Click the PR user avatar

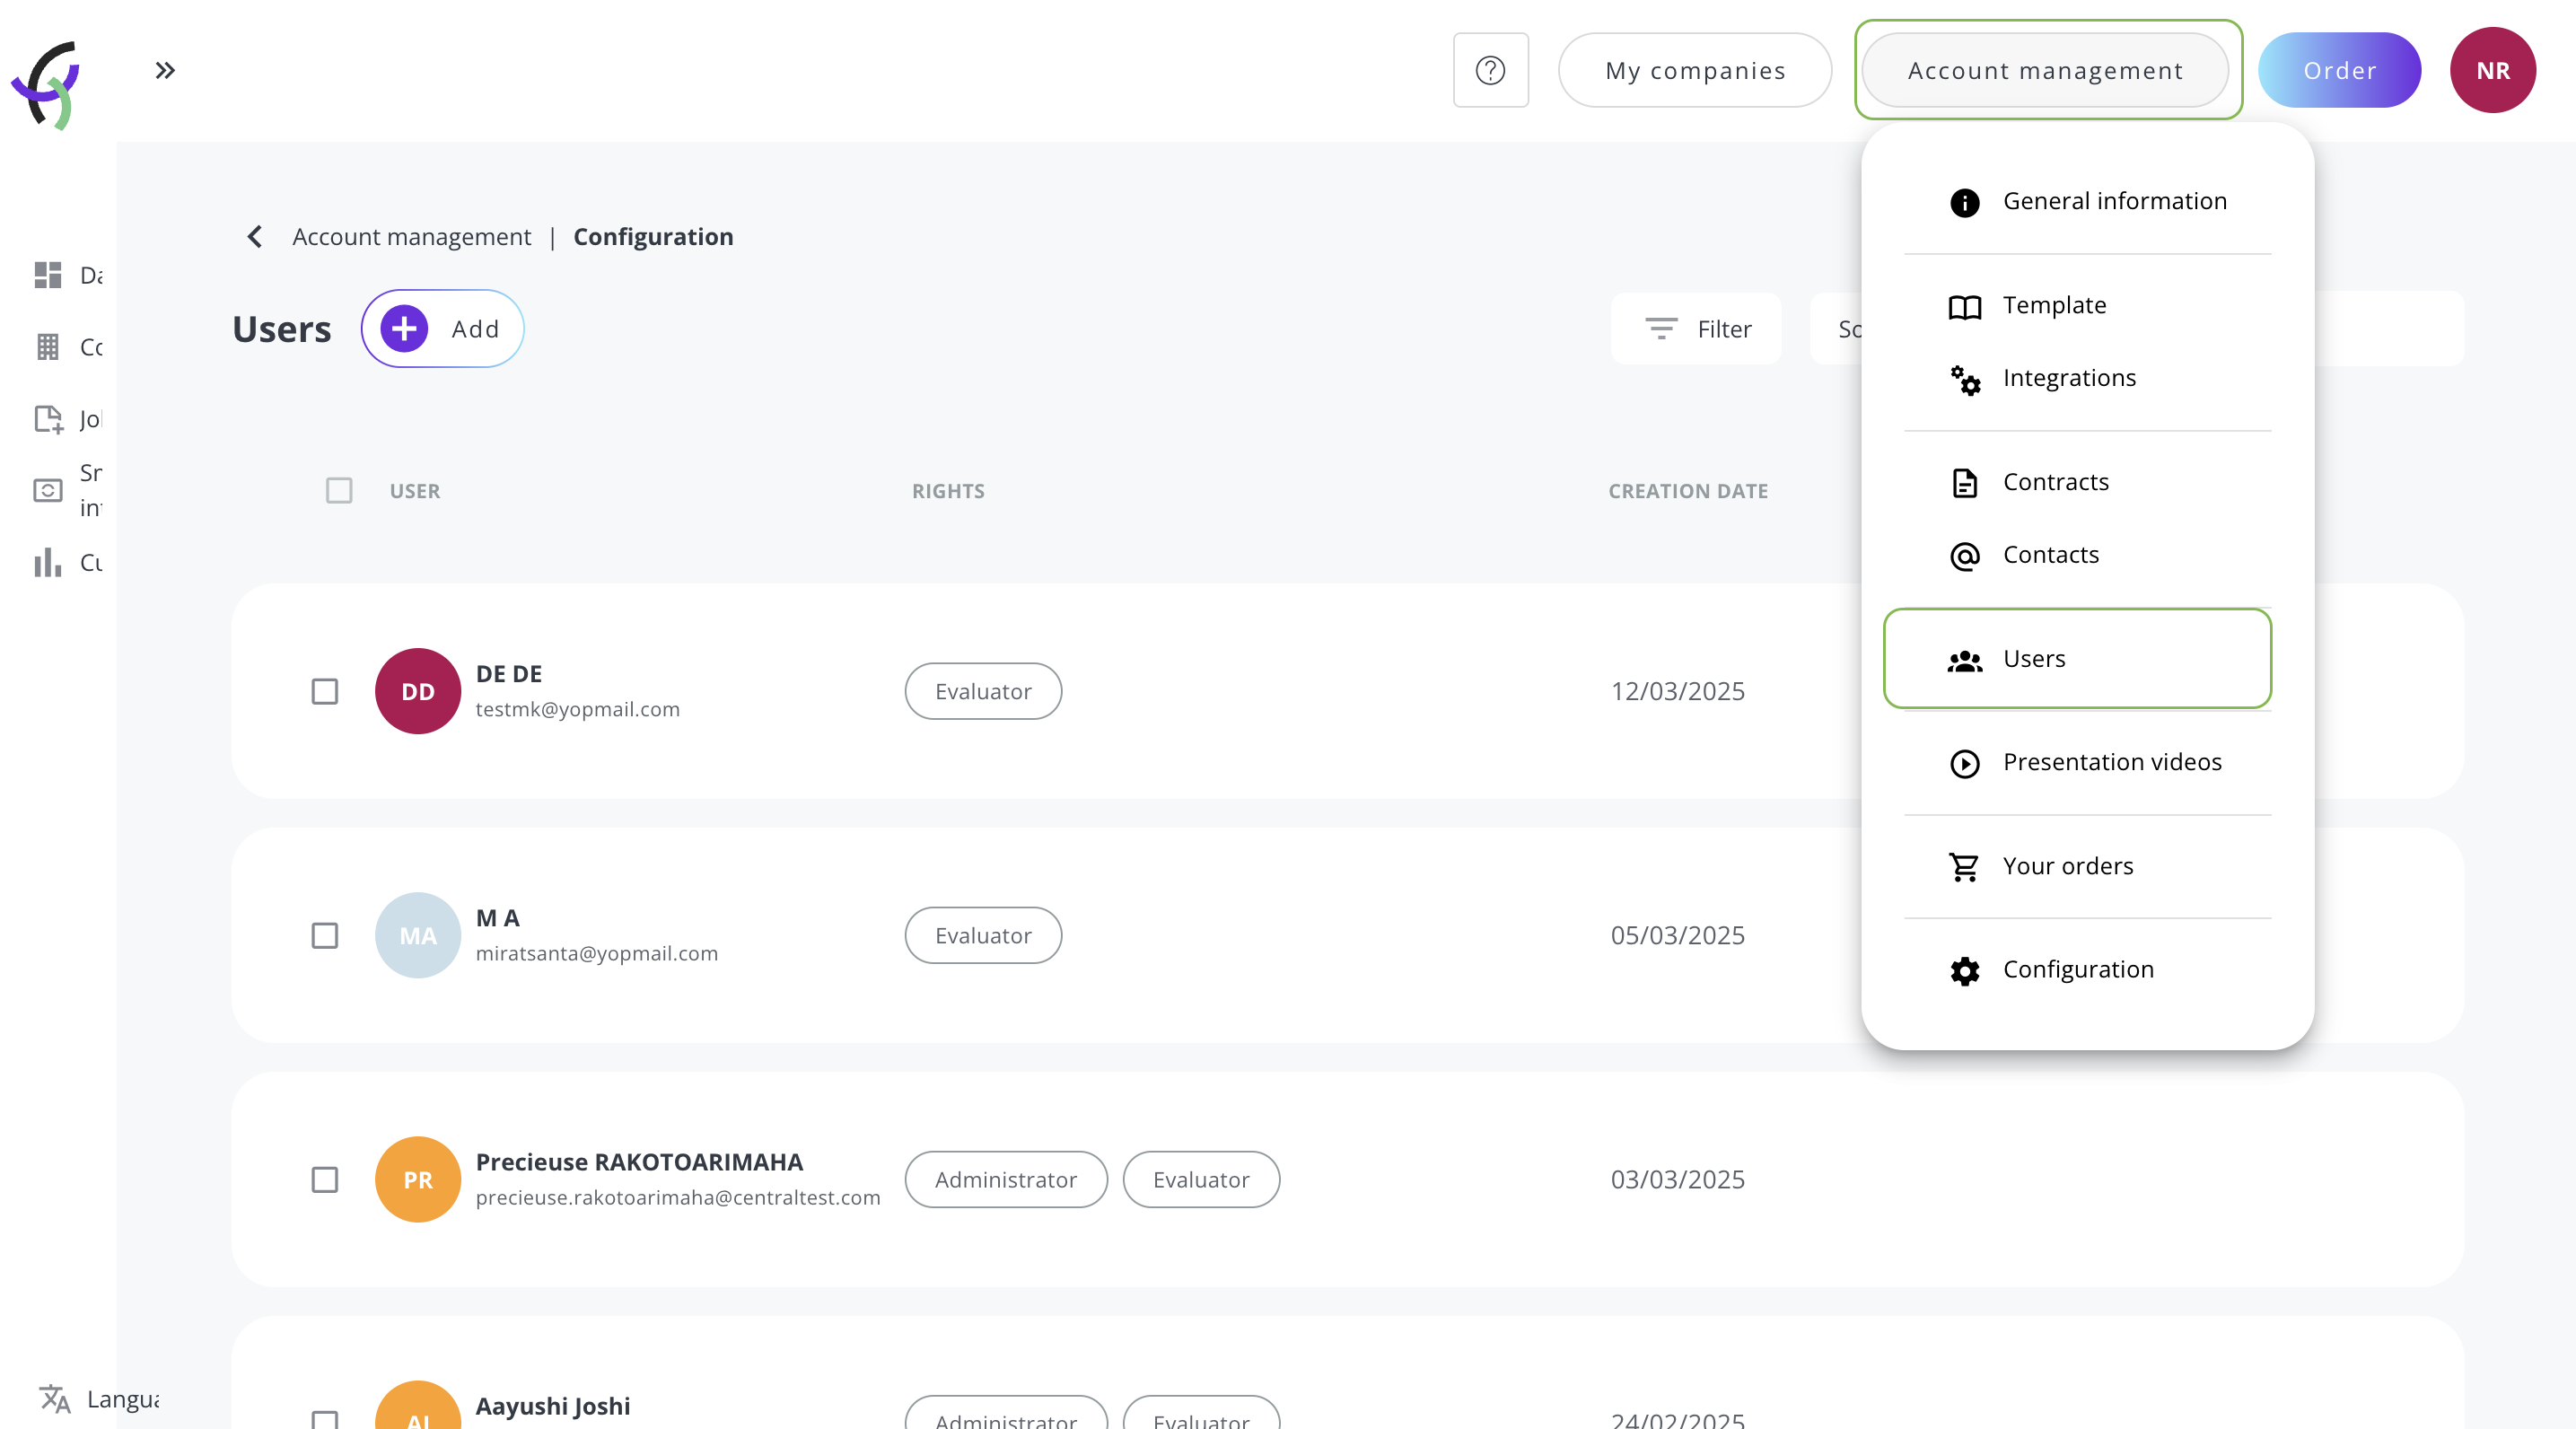click(418, 1179)
